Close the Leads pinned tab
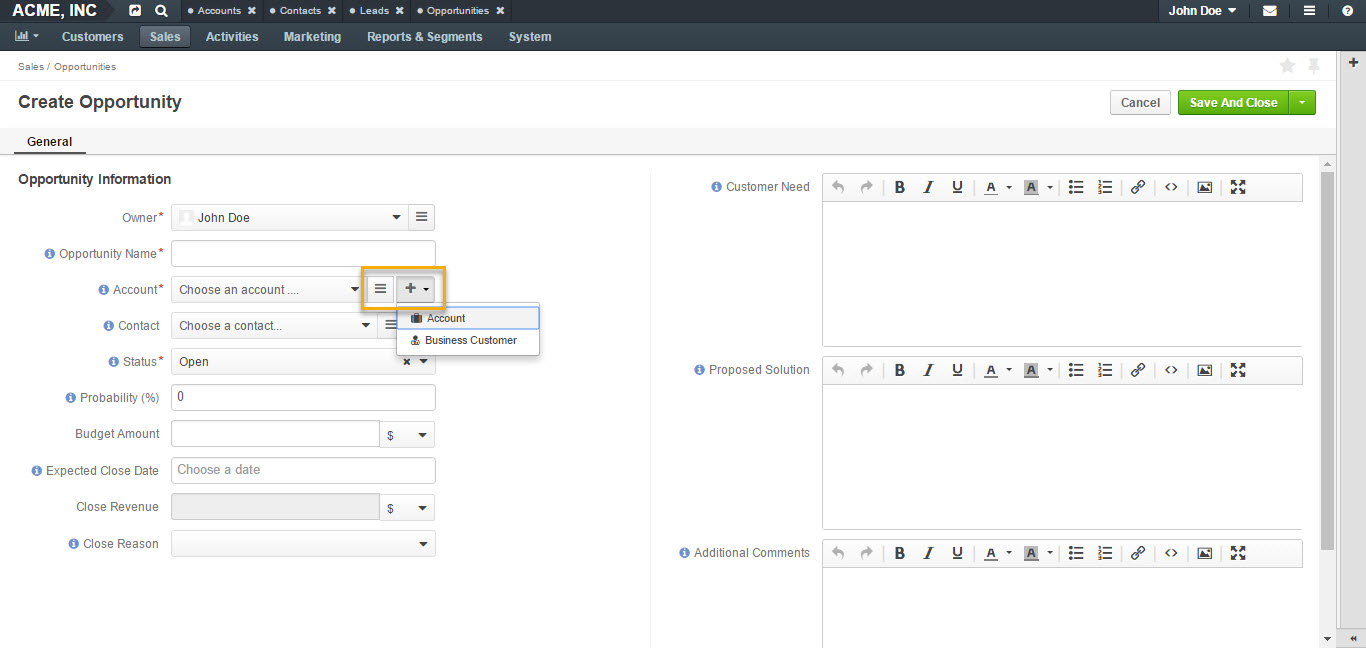This screenshot has width=1366, height=648. (x=400, y=11)
